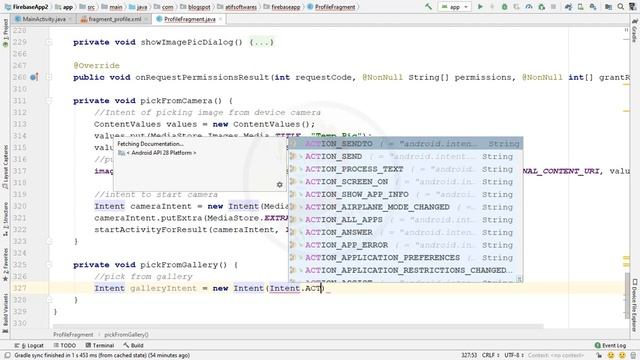The height and width of the screenshot is (360, 640).
Task: Click pickFromGallery() in bottom breadcrumb
Action: point(126,335)
